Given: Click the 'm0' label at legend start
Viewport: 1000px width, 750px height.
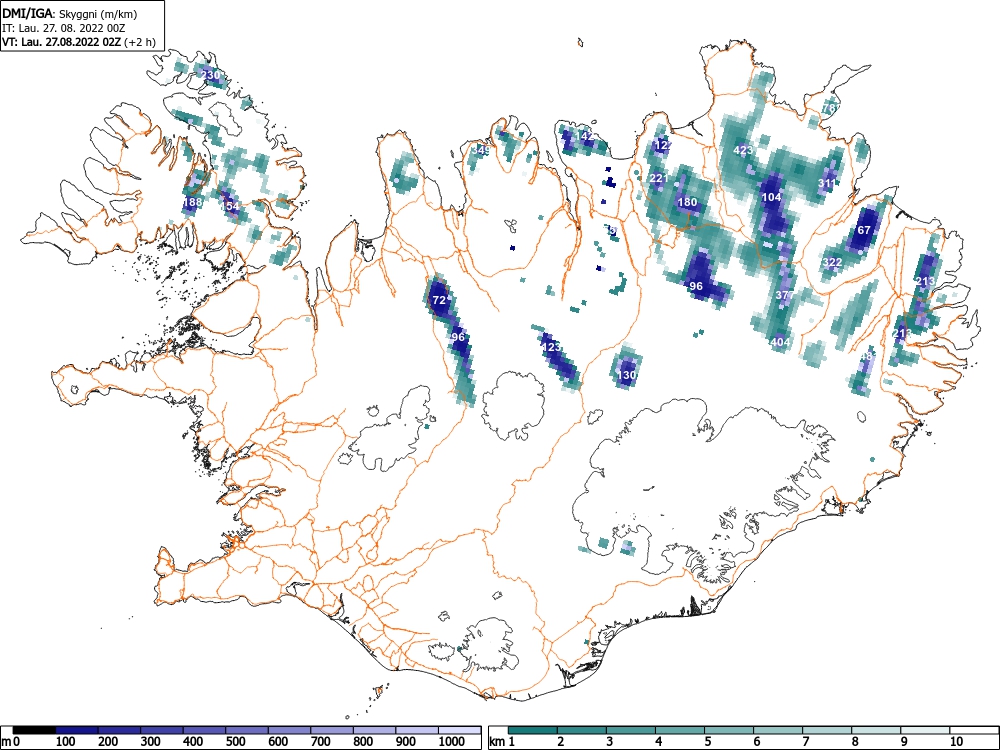Looking at the screenshot, I should click(x=11, y=742).
